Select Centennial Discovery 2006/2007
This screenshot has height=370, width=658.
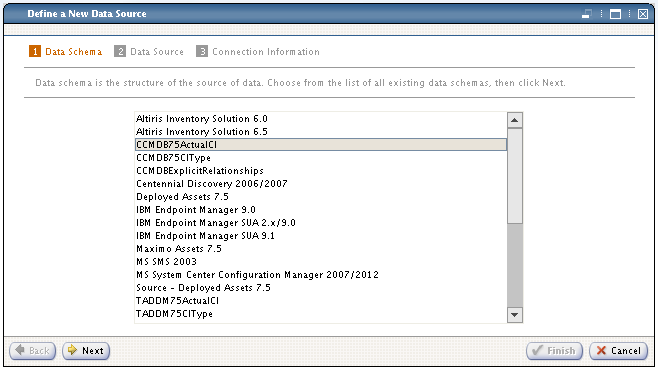321,184
